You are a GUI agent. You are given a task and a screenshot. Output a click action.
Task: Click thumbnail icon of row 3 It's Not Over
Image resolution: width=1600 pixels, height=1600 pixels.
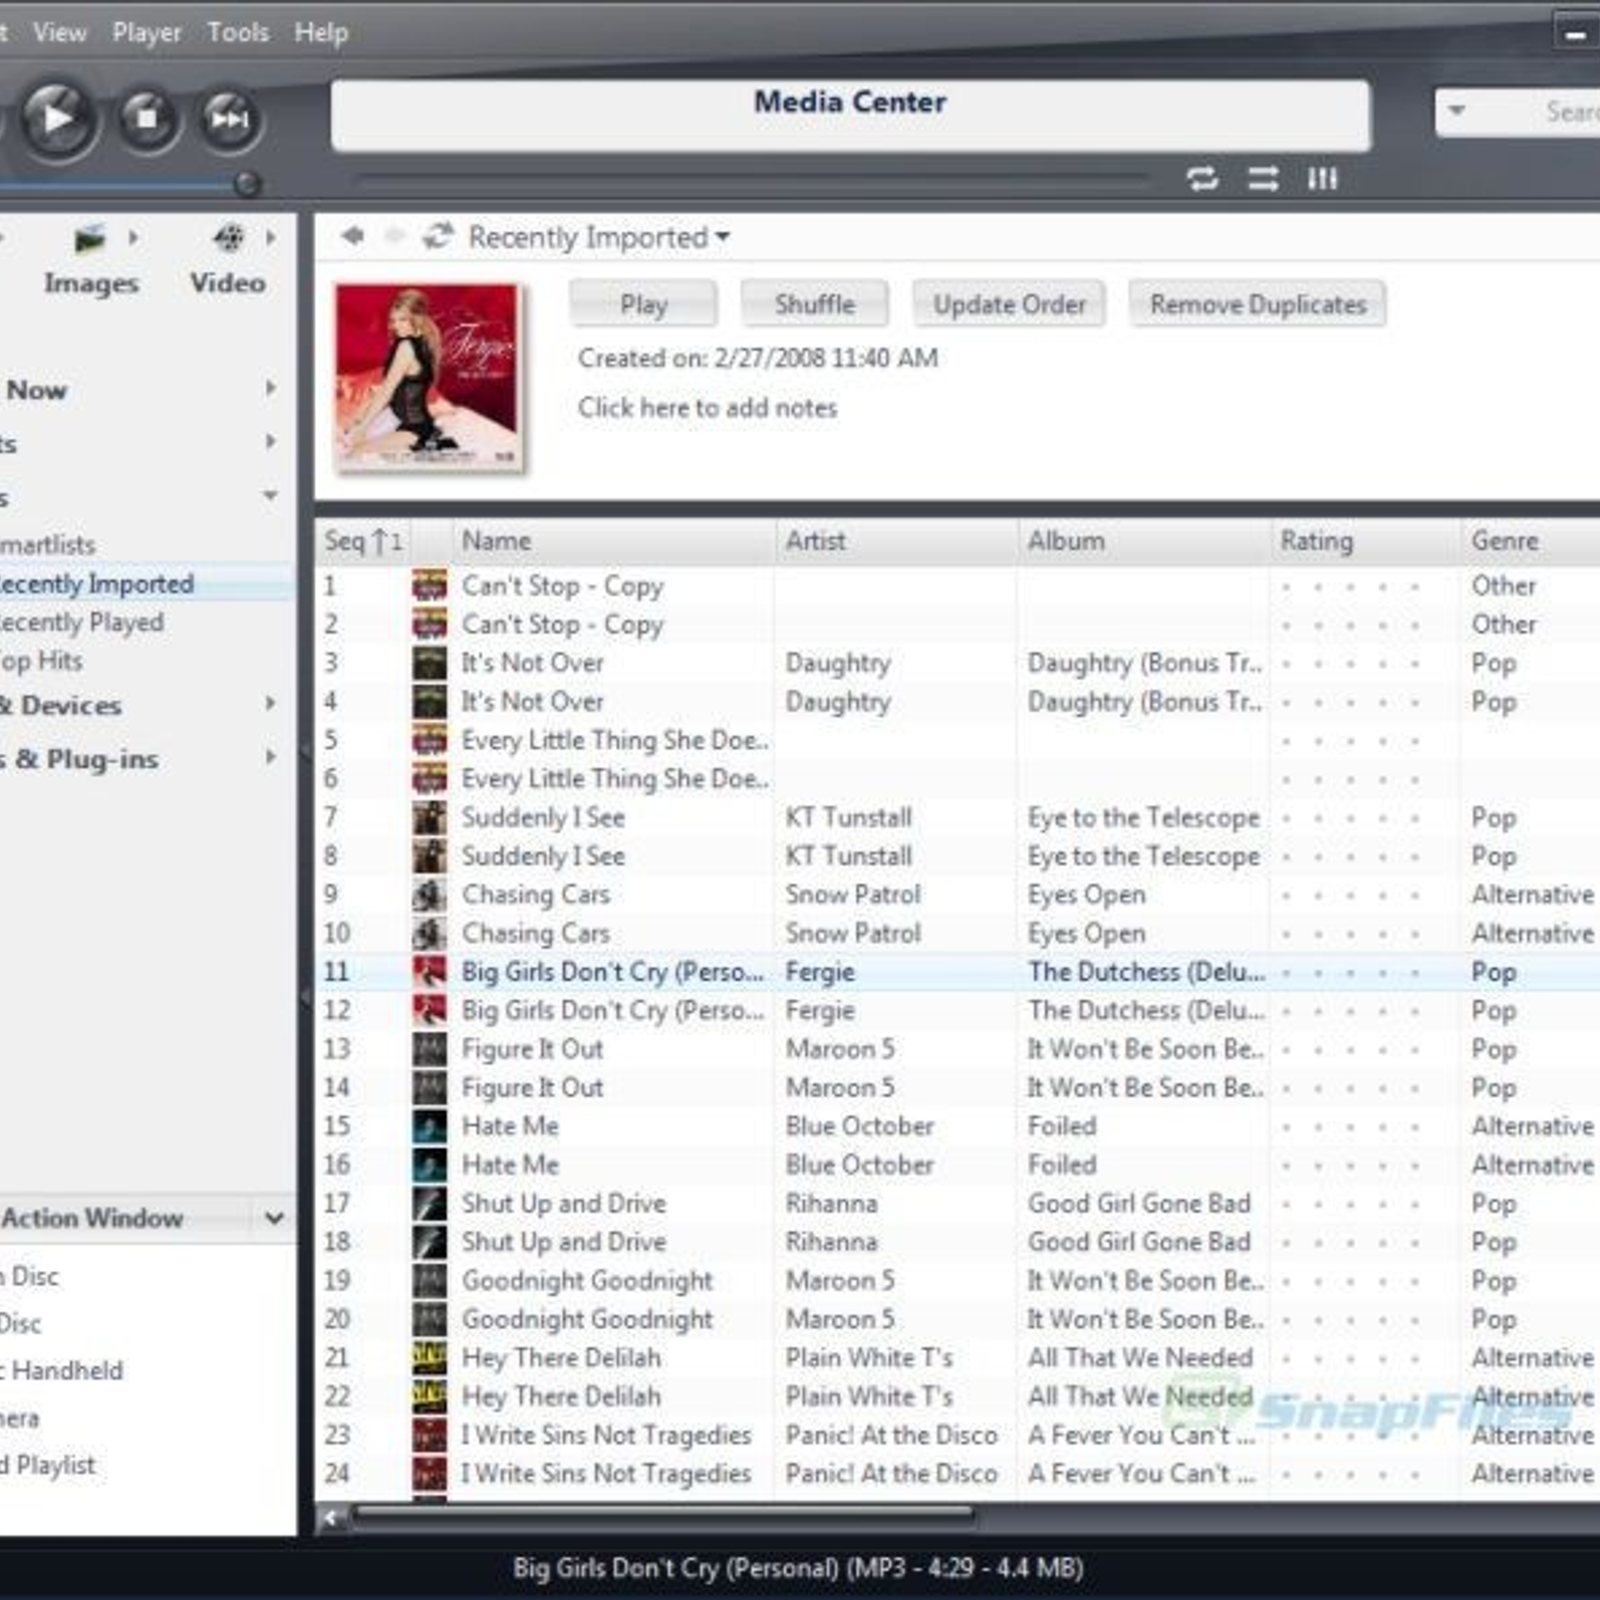[430, 662]
